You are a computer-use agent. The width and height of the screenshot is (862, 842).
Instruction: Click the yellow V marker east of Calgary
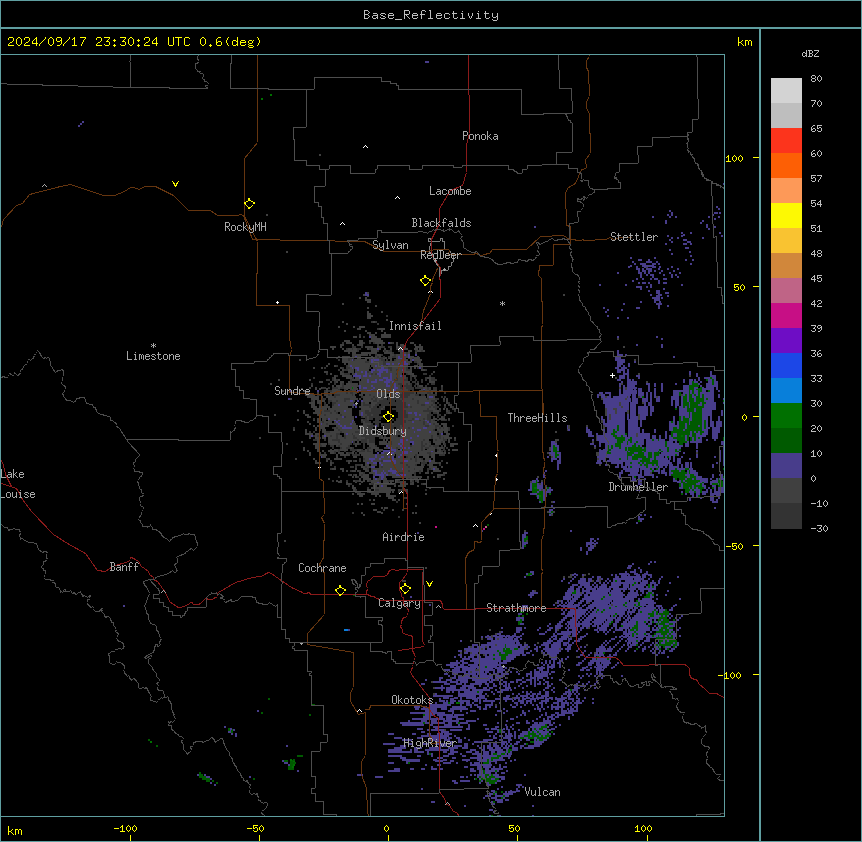(x=429, y=584)
